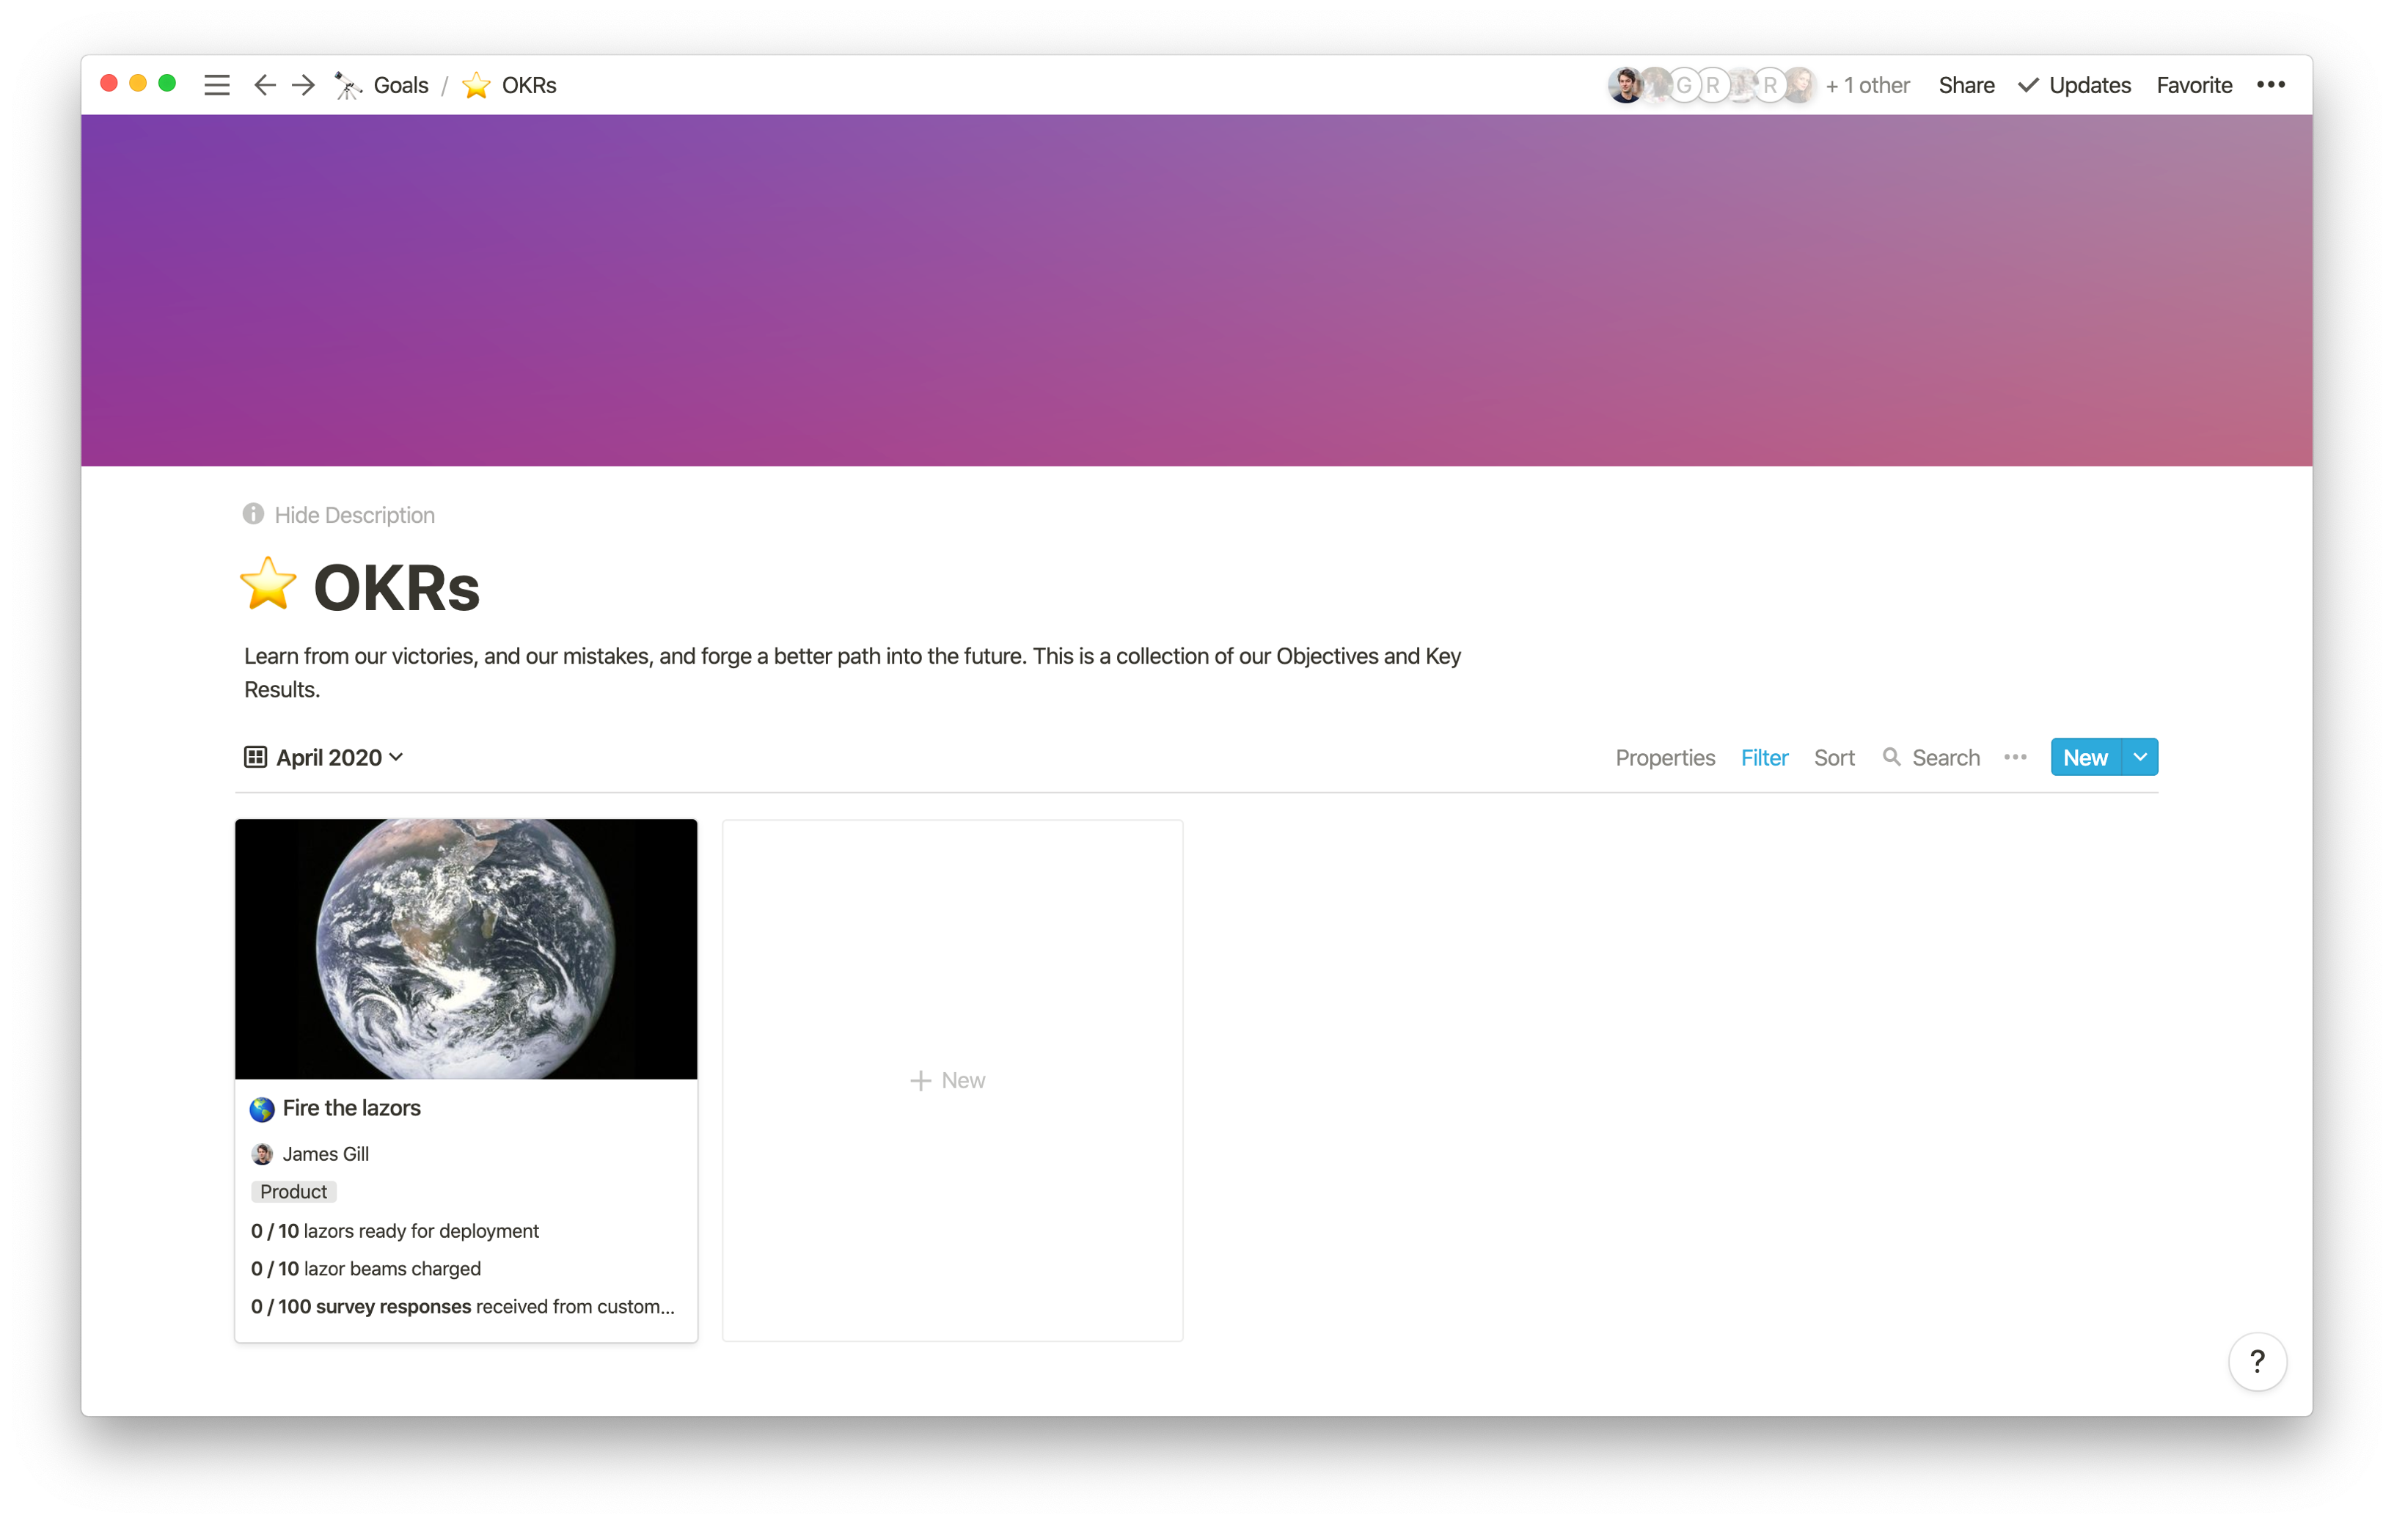
Task: Click the James Gill avatar on card
Action: pyautogui.click(x=262, y=1154)
